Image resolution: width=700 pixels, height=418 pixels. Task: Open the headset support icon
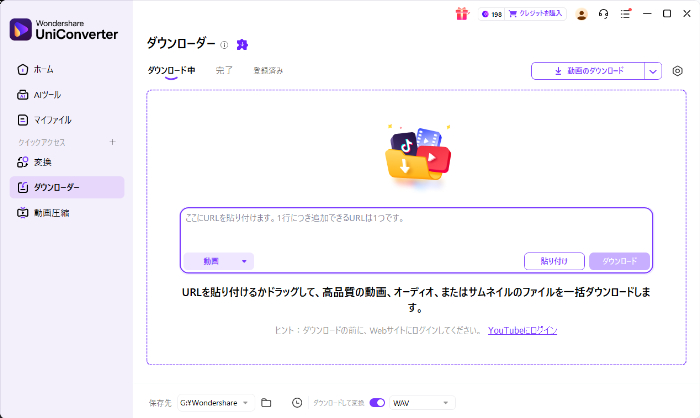pyautogui.click(x=603, y=14)
